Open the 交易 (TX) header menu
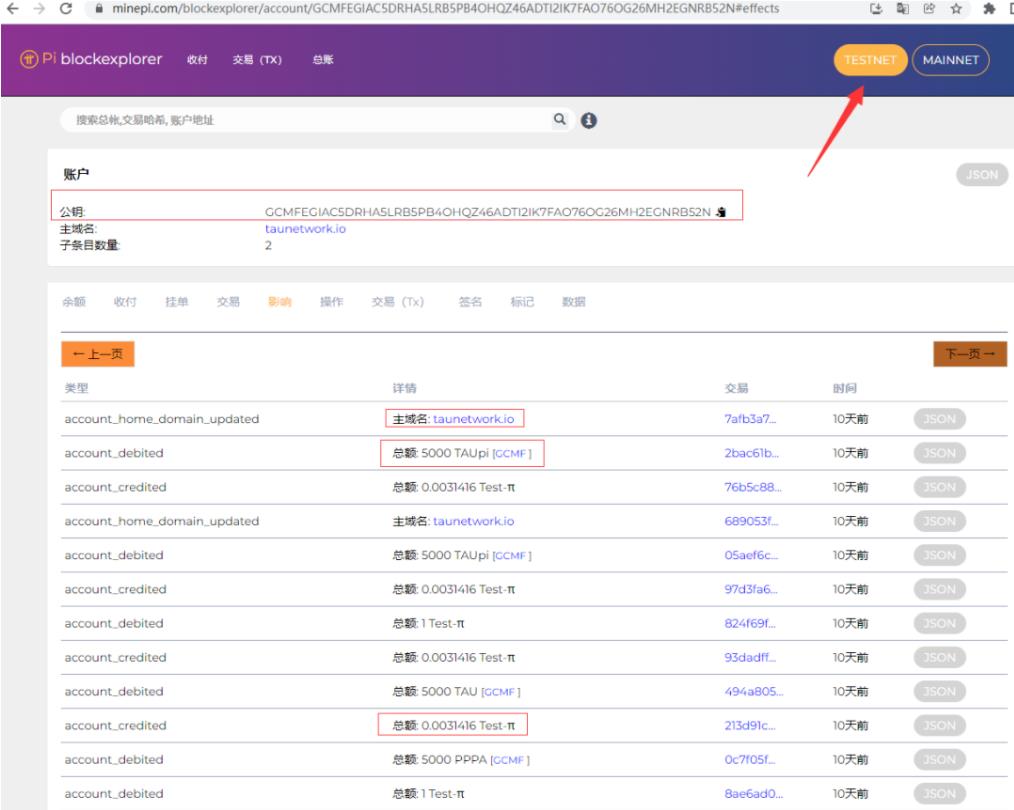 [x=257, y=59]
